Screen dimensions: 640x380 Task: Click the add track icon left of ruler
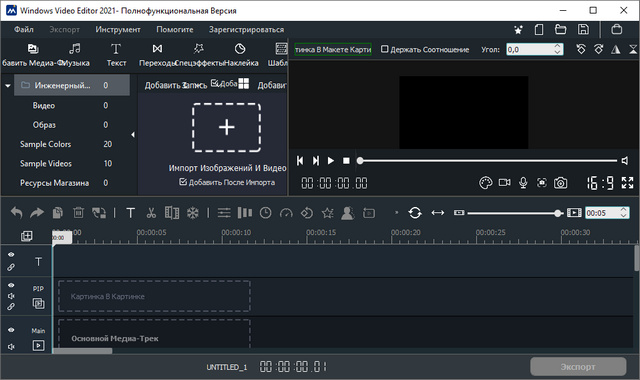click(x=27, y=236)
